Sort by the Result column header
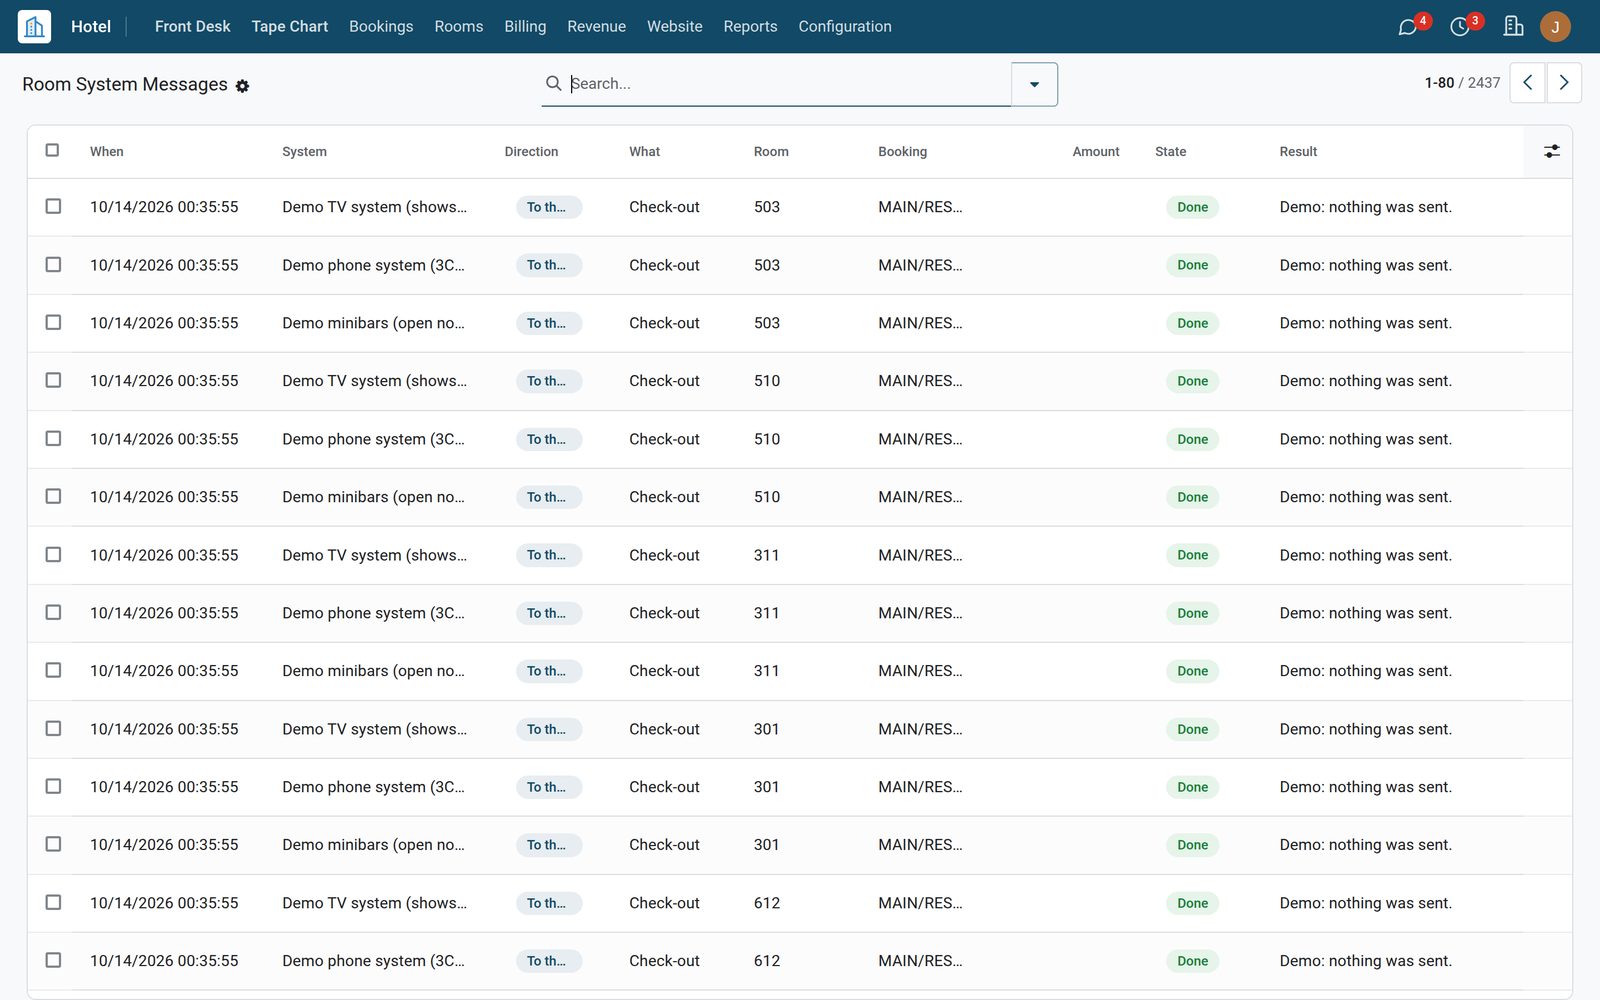The height and width of the screenshot is (1000, 1600). pos(1298,151)
